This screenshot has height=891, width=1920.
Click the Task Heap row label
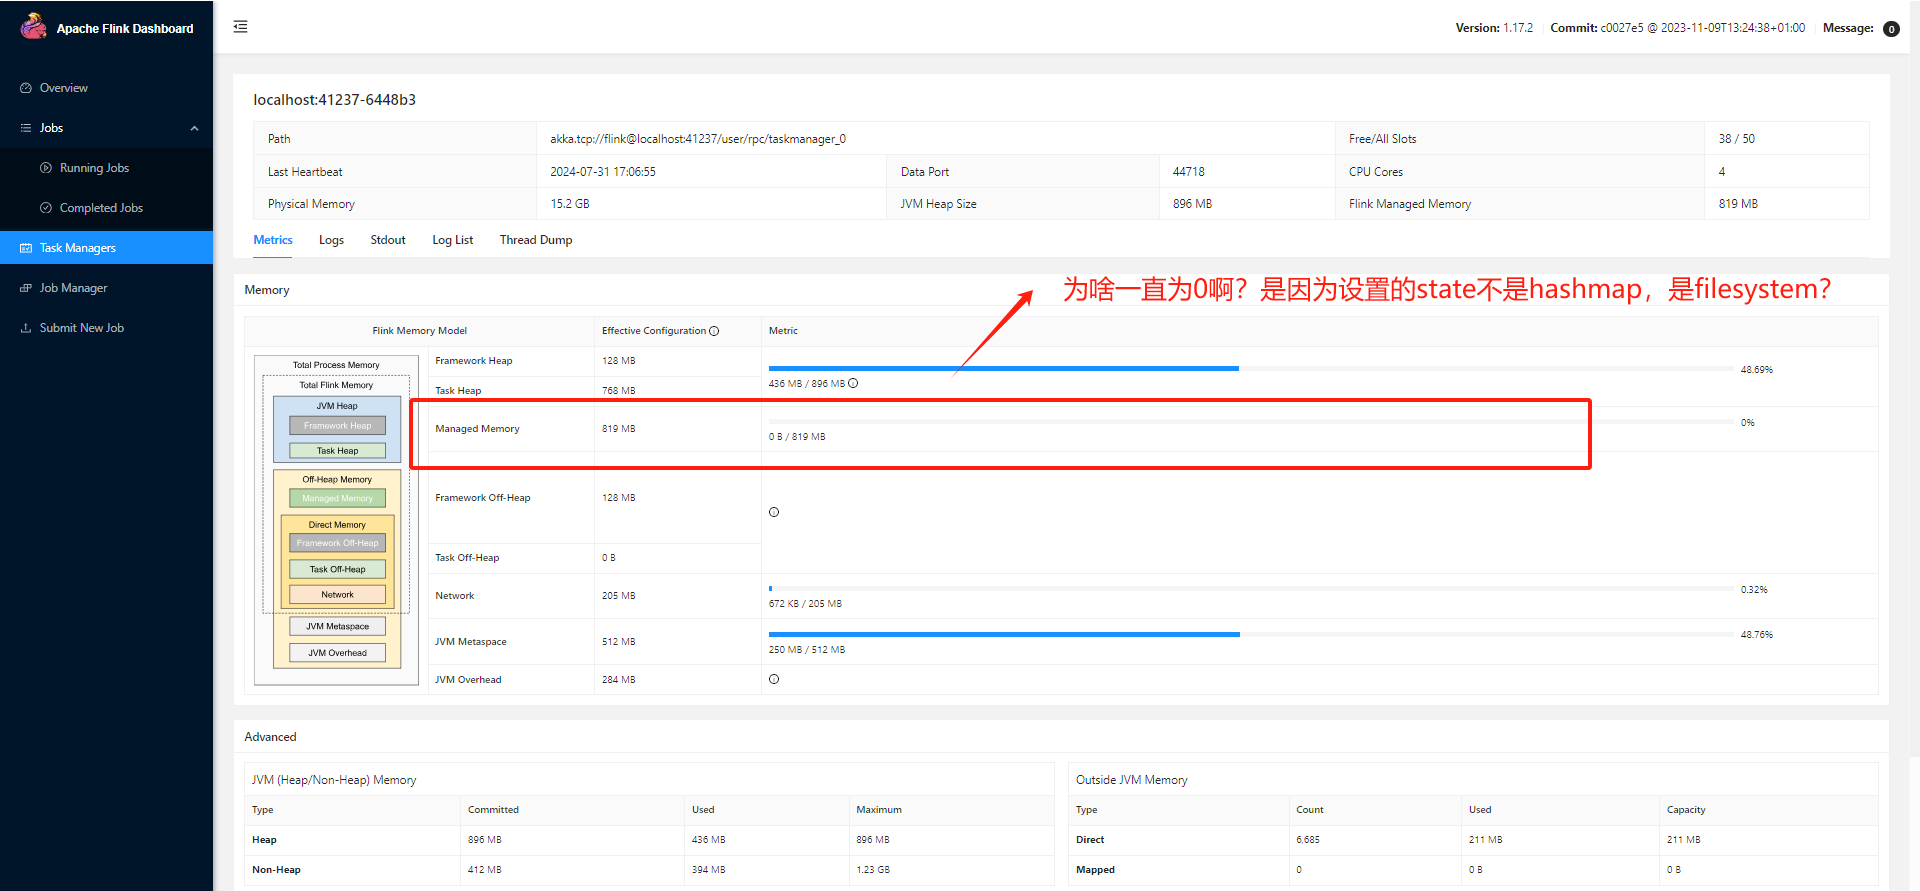pos(458,391)
